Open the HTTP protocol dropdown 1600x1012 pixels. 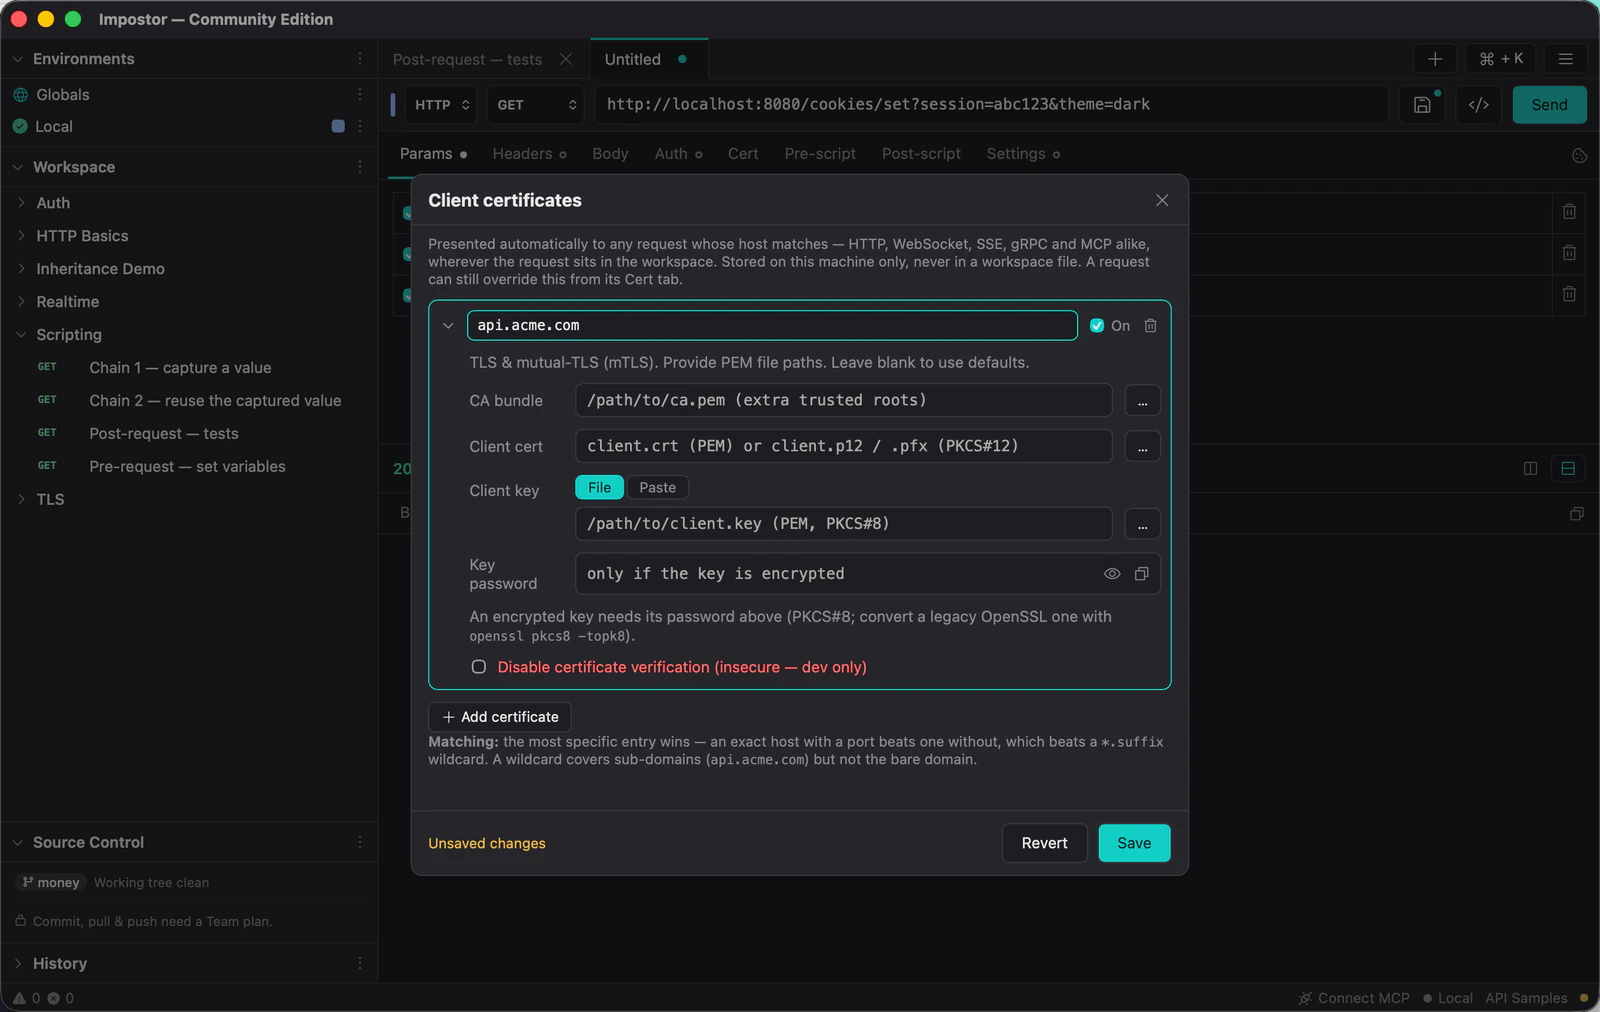point(442,105)
